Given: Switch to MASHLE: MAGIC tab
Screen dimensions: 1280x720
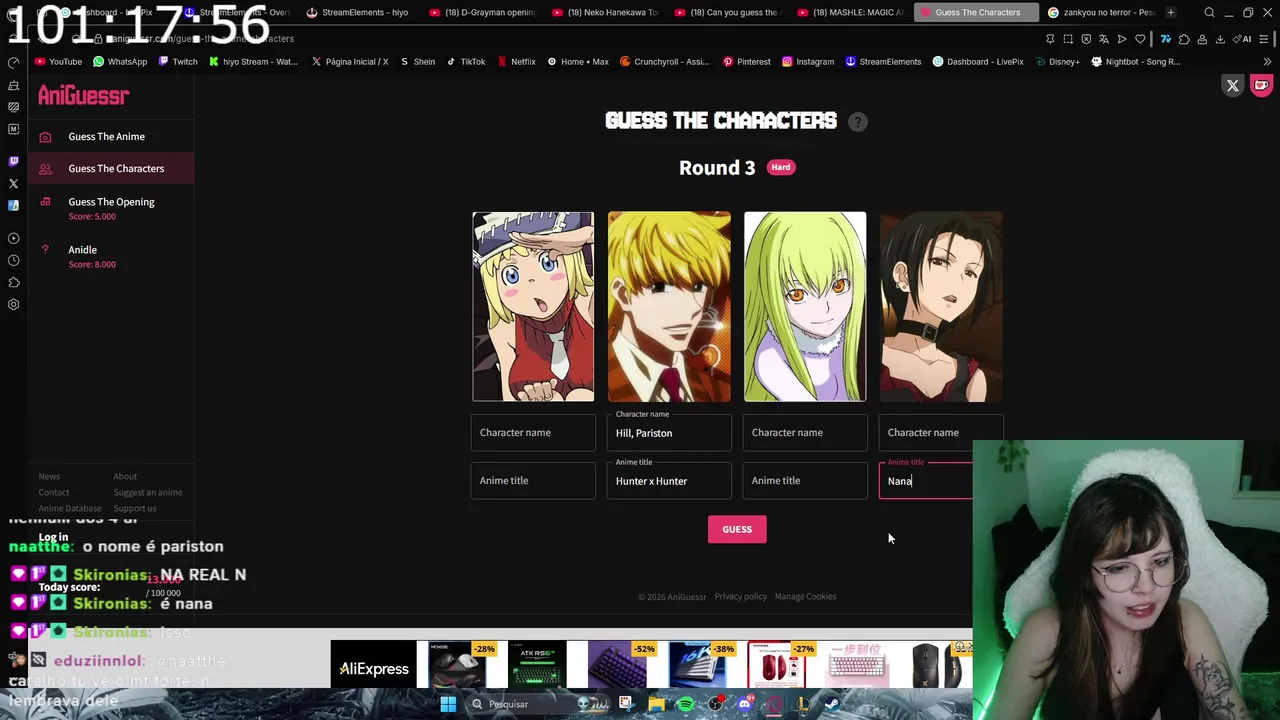Looking at the screenshot, I should pos(850,13).
